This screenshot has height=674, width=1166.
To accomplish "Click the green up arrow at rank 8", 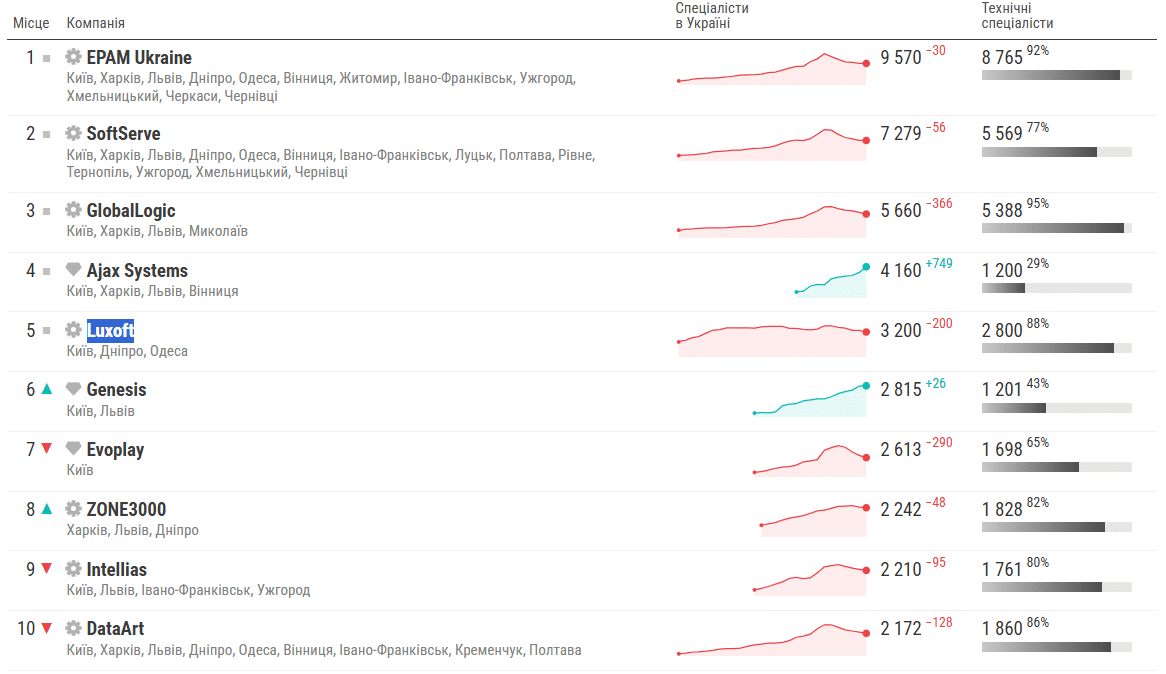I will pos(47,509).
